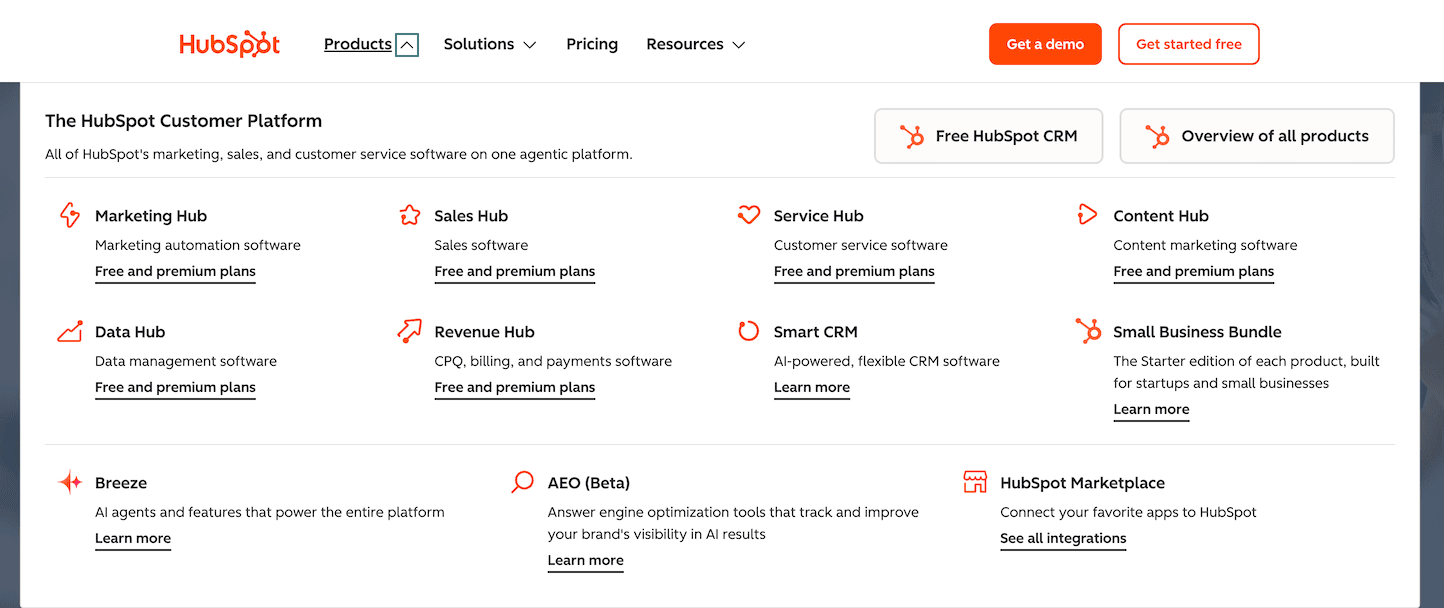Click Learn more under AEO (Beta)
The height and width of the screenshot is (608, 1444).
(586, 560)
